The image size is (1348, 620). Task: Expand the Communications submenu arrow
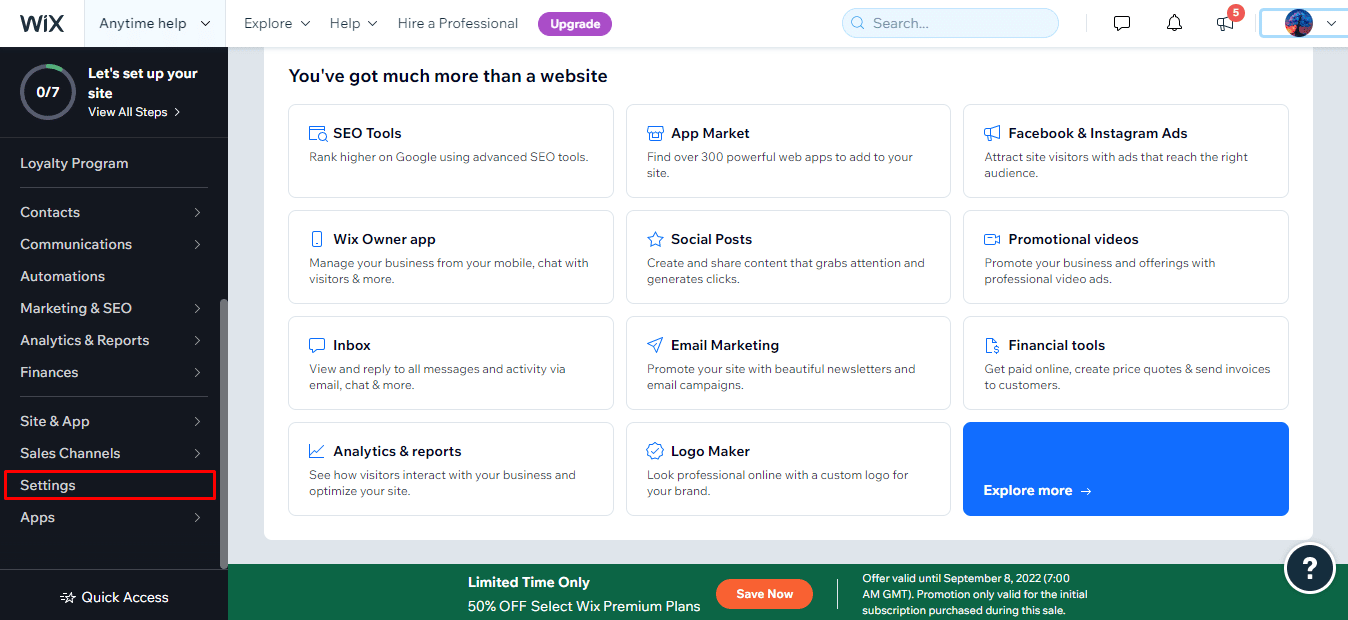pyautogui.click(x=197, y=244)
